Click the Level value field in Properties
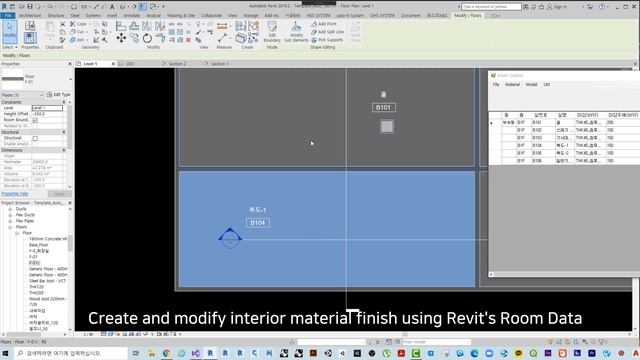Viewport: 640px width, 360px height. (47, 108)
